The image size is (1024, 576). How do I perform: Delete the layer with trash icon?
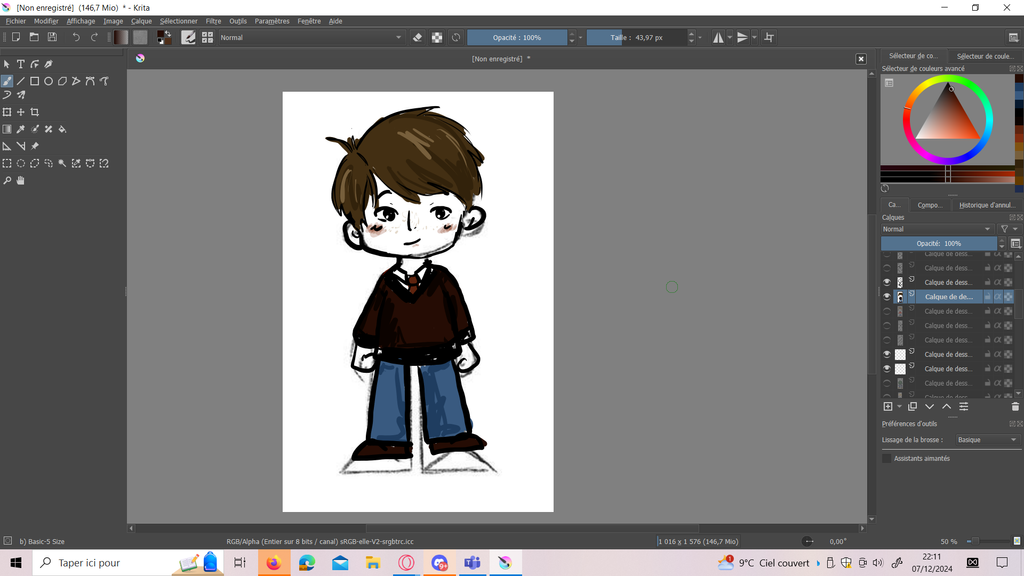click(x=1015, y=407)
